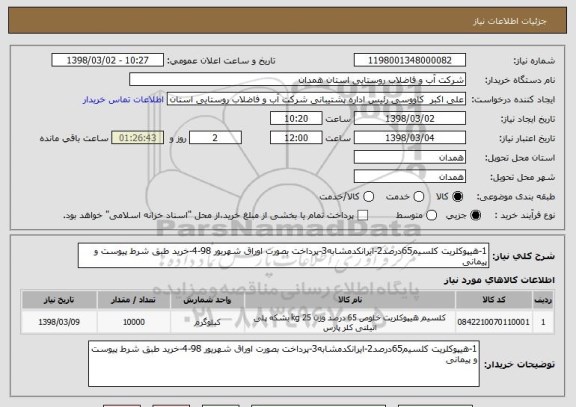This screenshot has width=576, height=407.
Task: Click the 12:00 validity time field
Action: 296,138
